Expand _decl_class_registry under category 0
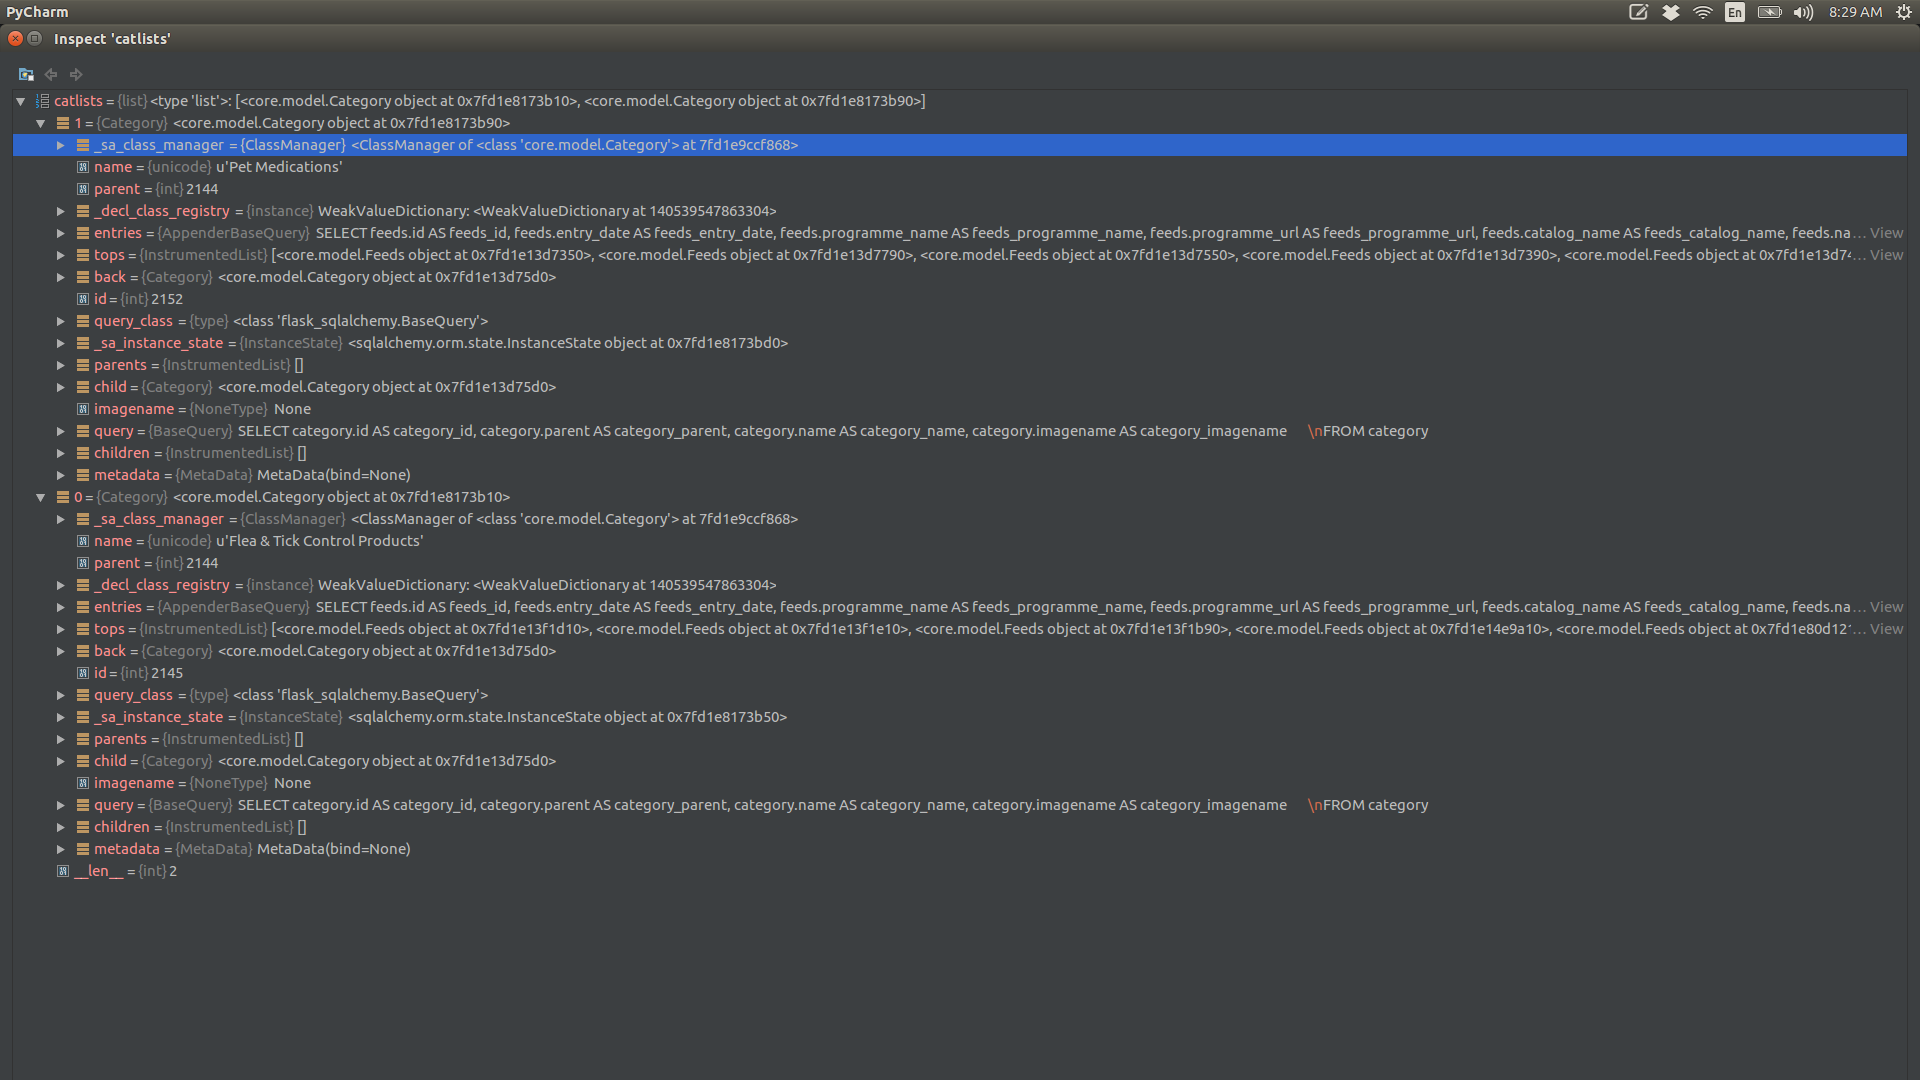 (x=60, y=585)
